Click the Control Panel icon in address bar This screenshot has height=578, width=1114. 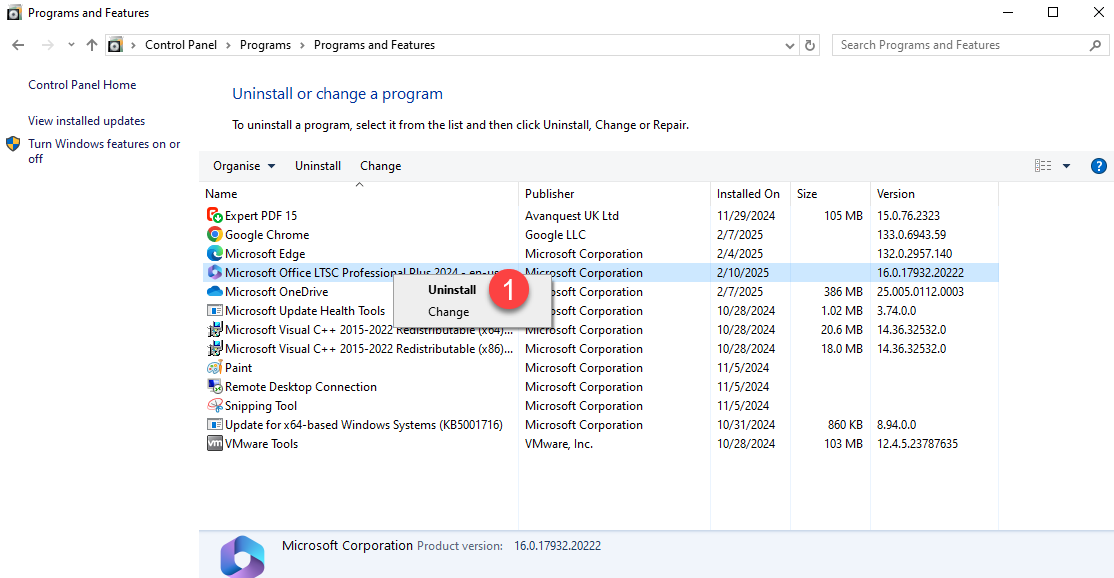[x=114, y=45]
